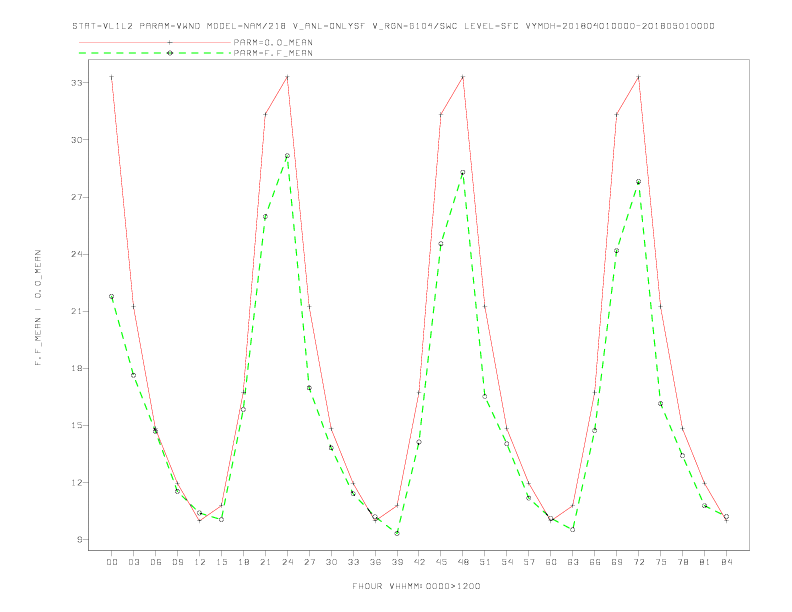This screenshot has height=612, width=792.
Task: Click y-axis tick label 9
Action: 79,539
